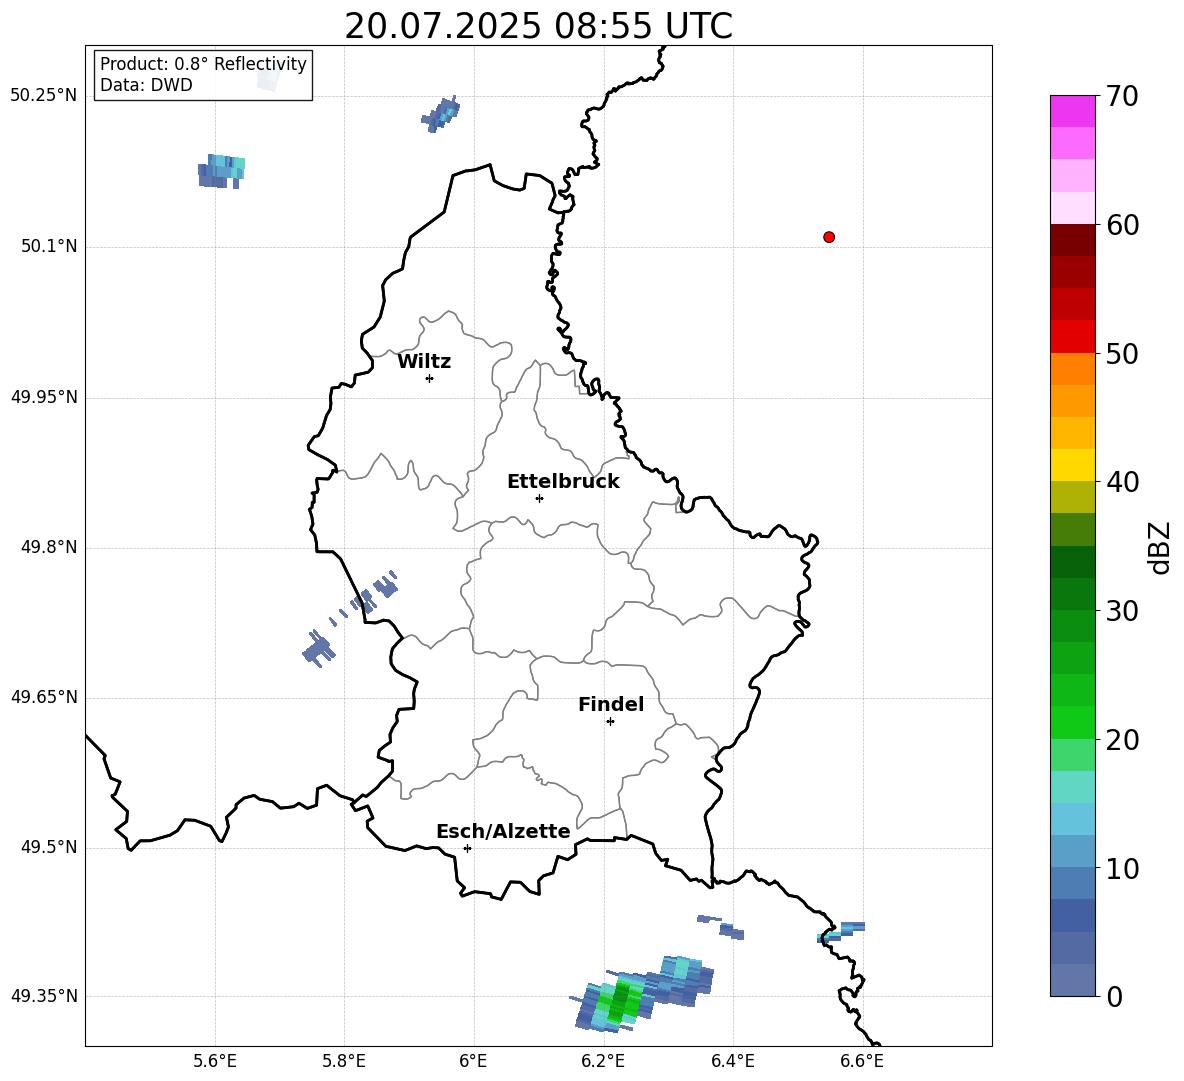Screen dimensions: 1184x1081
Task: Click the small echo near 50.23°N 5.95°E
Action: [440, 114]
